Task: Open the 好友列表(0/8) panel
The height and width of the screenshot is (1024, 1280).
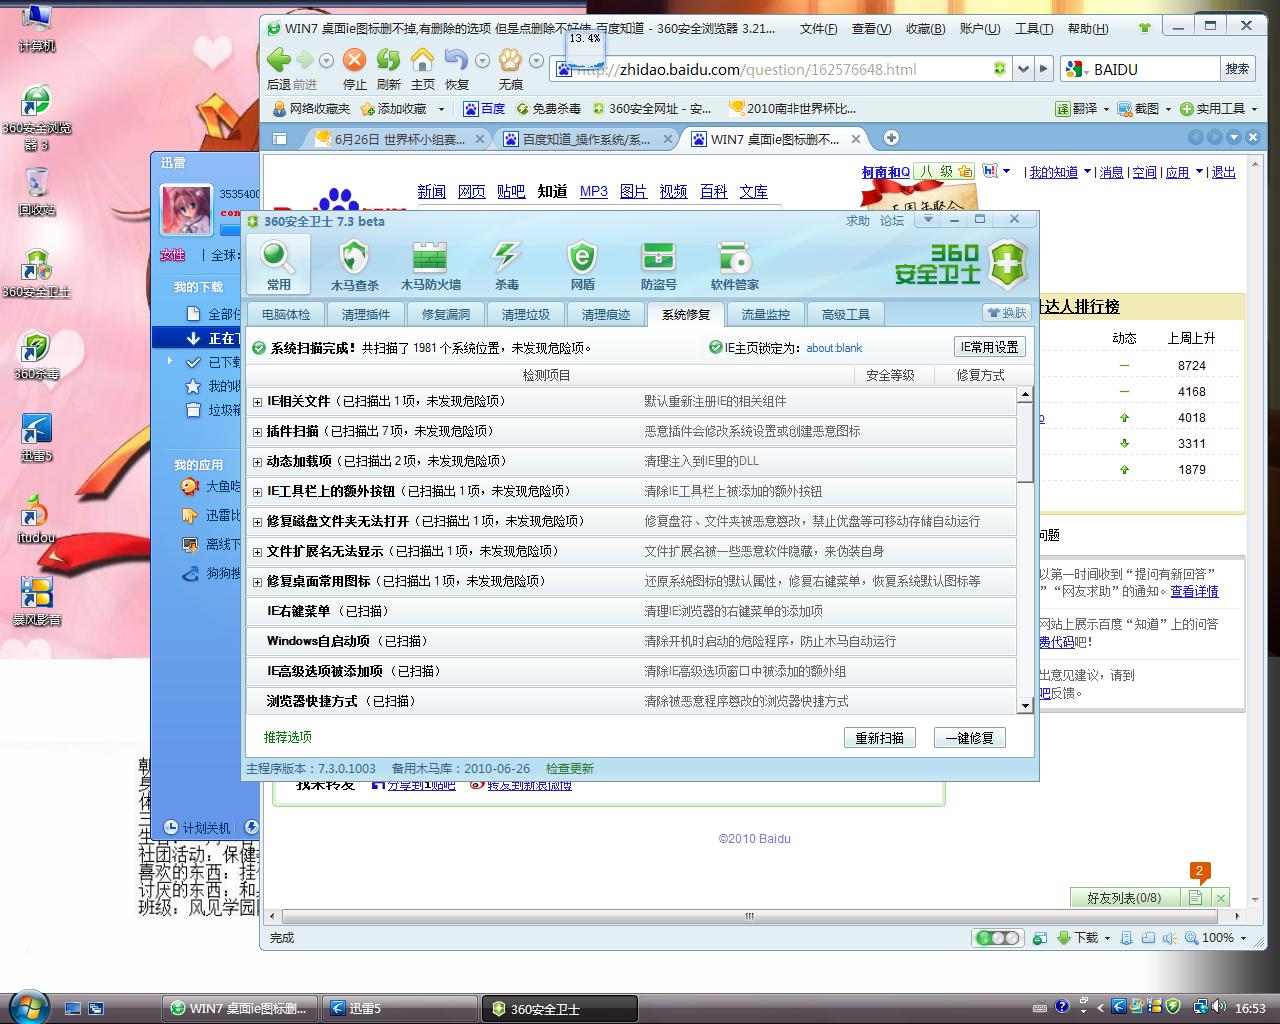Action: pos(1124,898)
